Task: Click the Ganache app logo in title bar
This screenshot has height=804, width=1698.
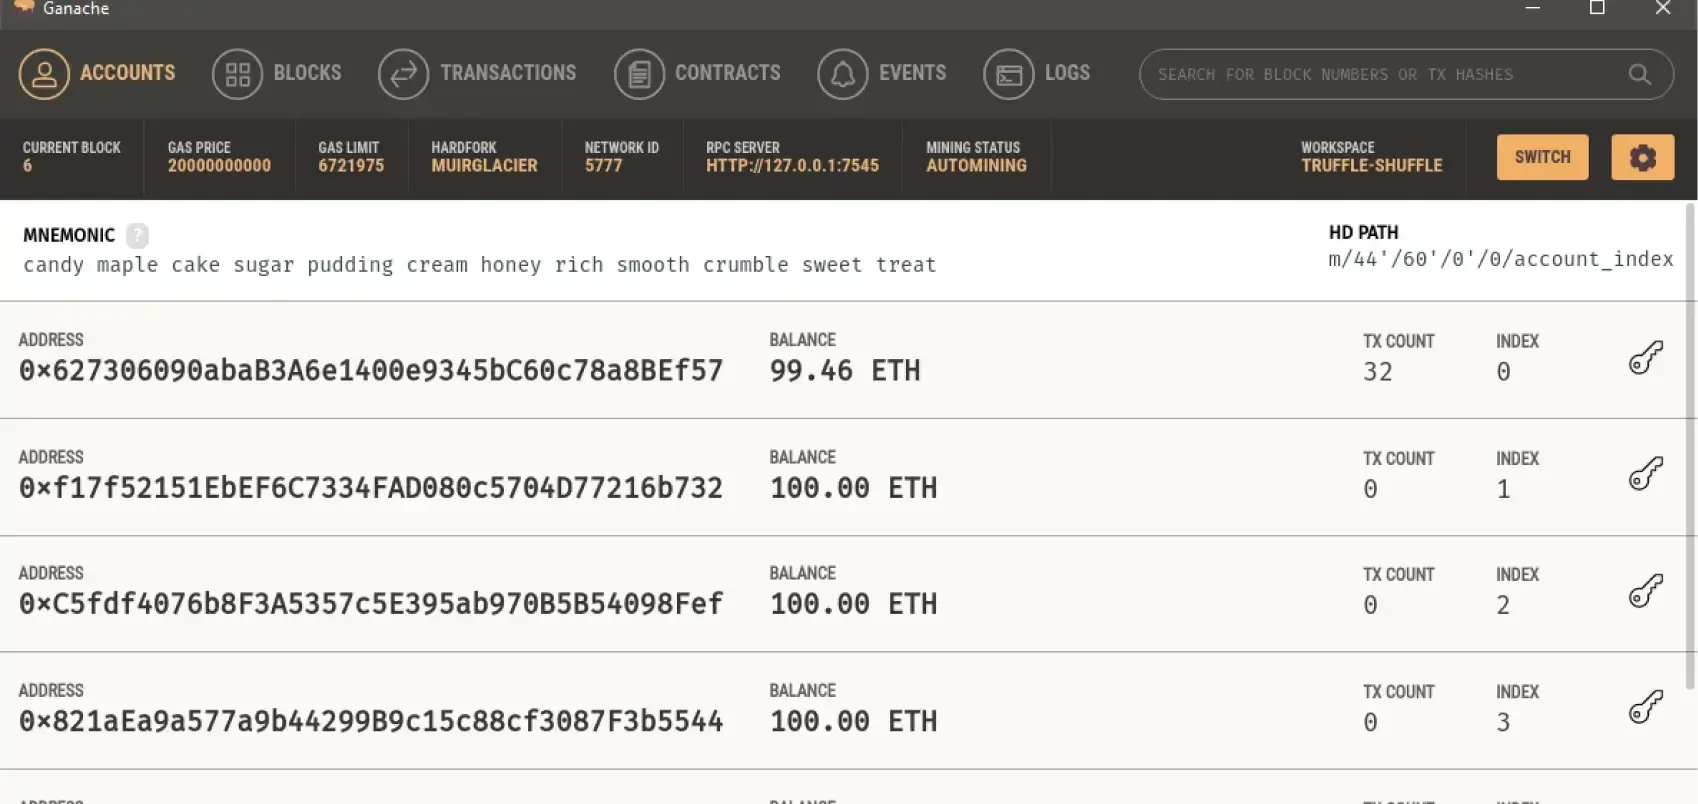Action: tap(24, 7)
